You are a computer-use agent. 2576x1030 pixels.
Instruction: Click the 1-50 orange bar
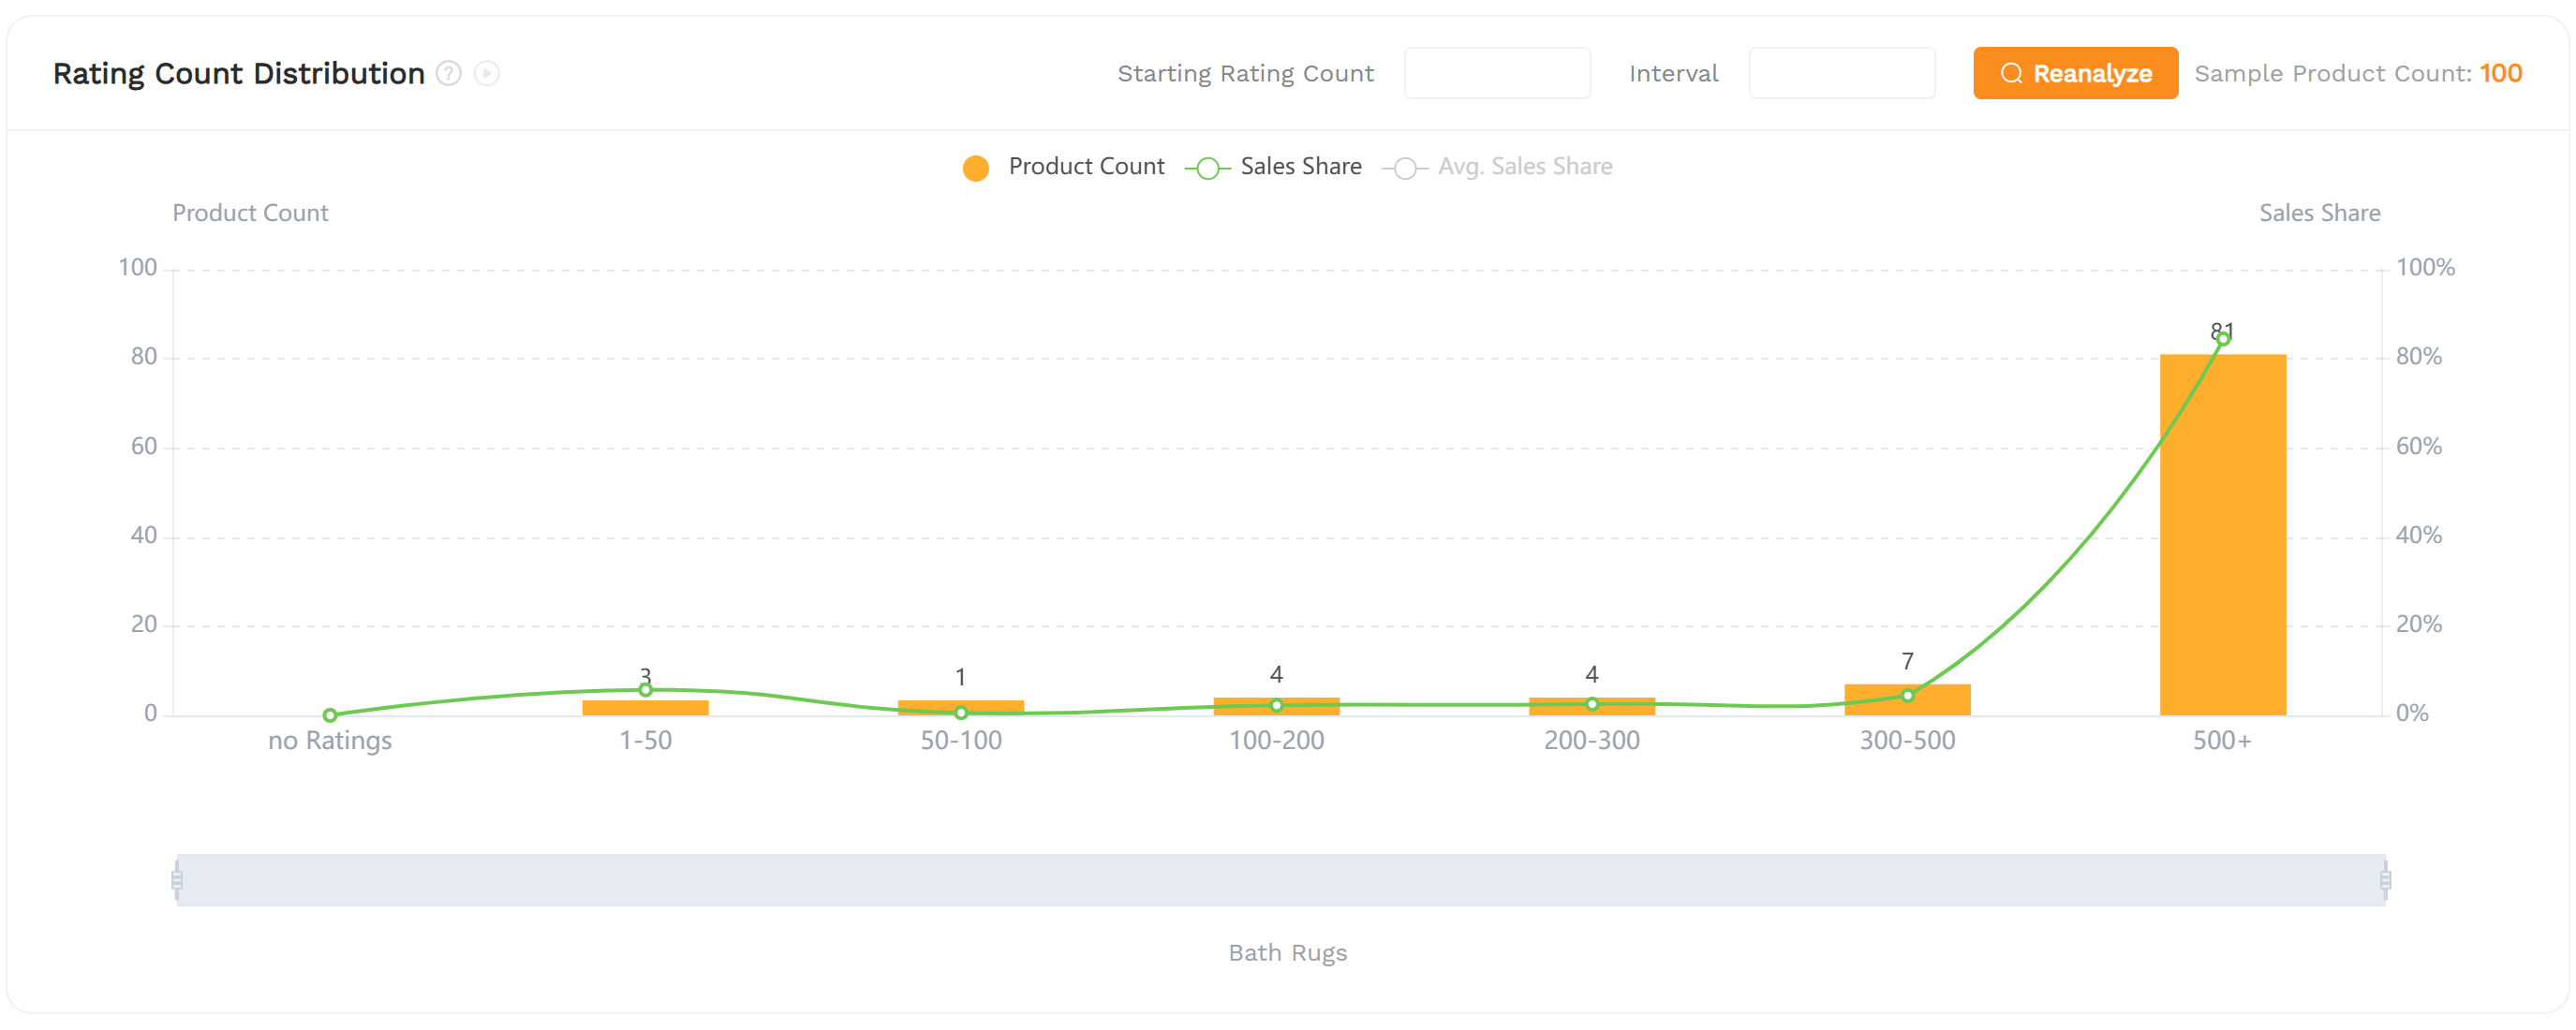coord(645,708)
